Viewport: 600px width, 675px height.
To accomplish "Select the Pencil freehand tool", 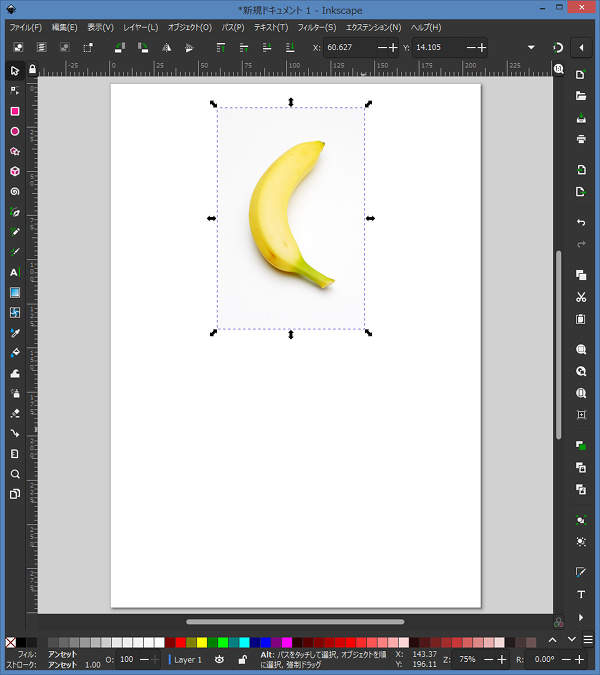I will pos(15,232).
